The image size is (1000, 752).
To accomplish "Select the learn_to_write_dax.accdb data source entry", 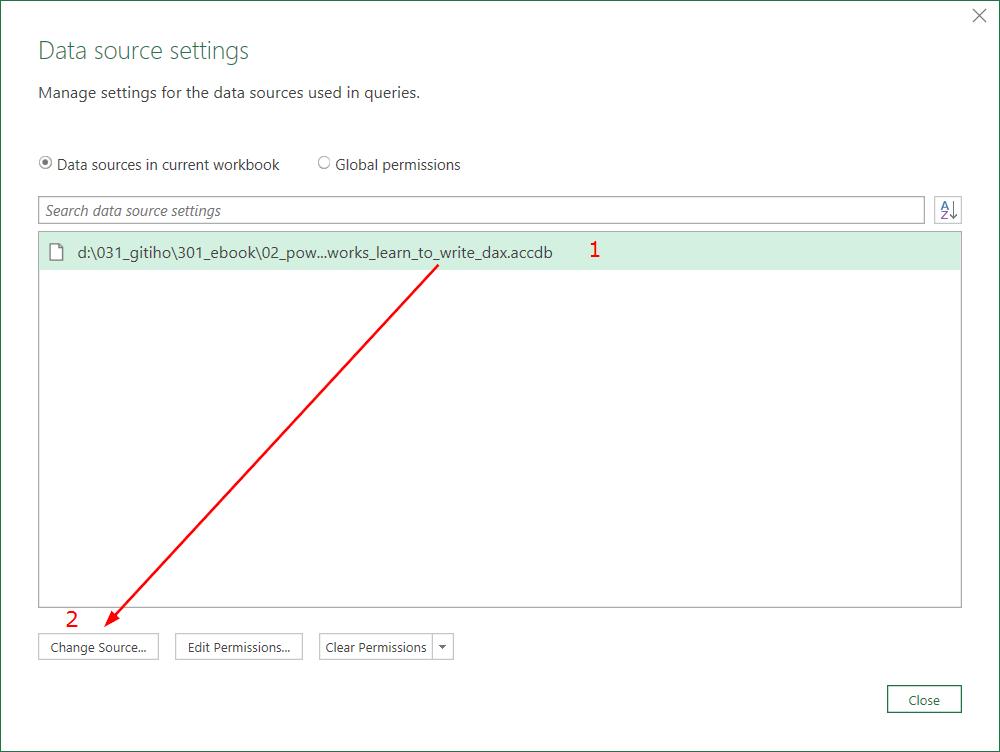I will click(x=314, y=253).
